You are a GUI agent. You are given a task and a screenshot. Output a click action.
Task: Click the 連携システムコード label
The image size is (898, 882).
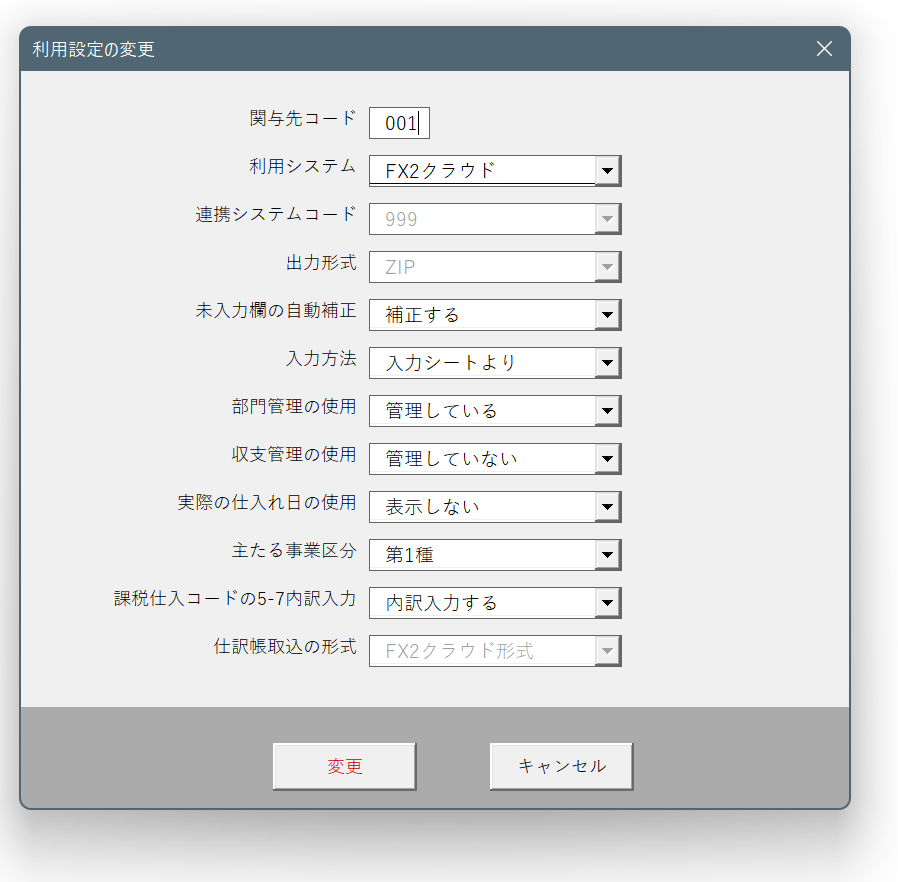tap(276, 214)
